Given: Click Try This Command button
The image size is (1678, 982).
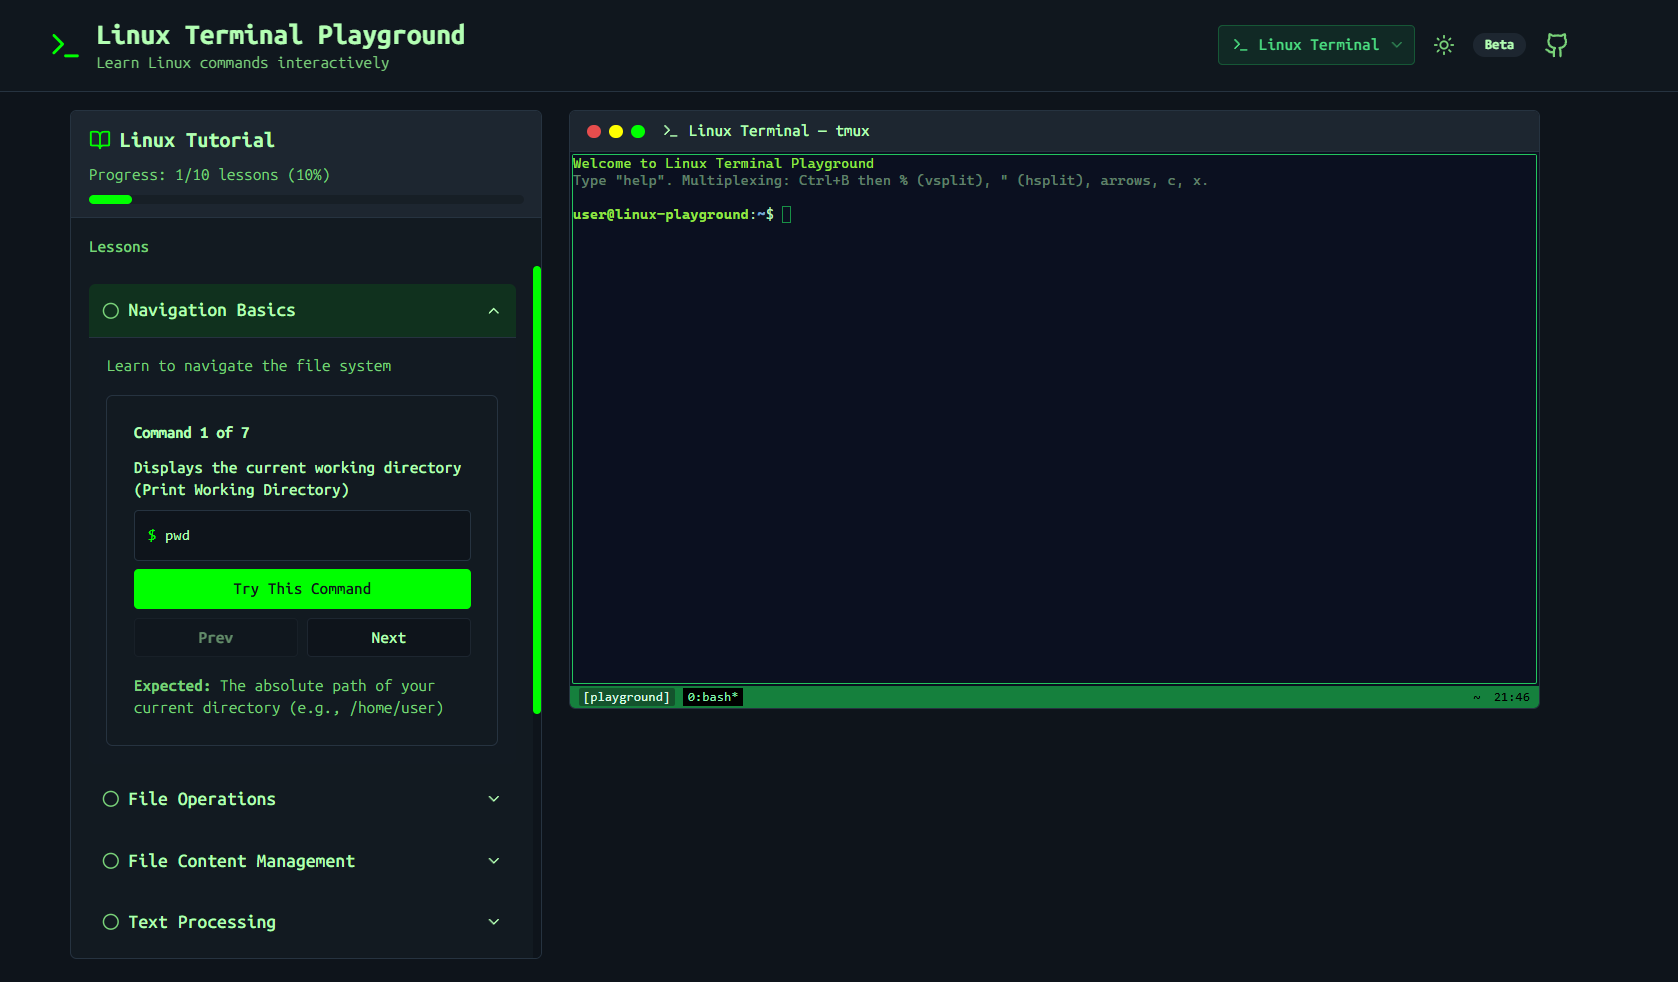Looking at the screenshot, I should (302, 589).
